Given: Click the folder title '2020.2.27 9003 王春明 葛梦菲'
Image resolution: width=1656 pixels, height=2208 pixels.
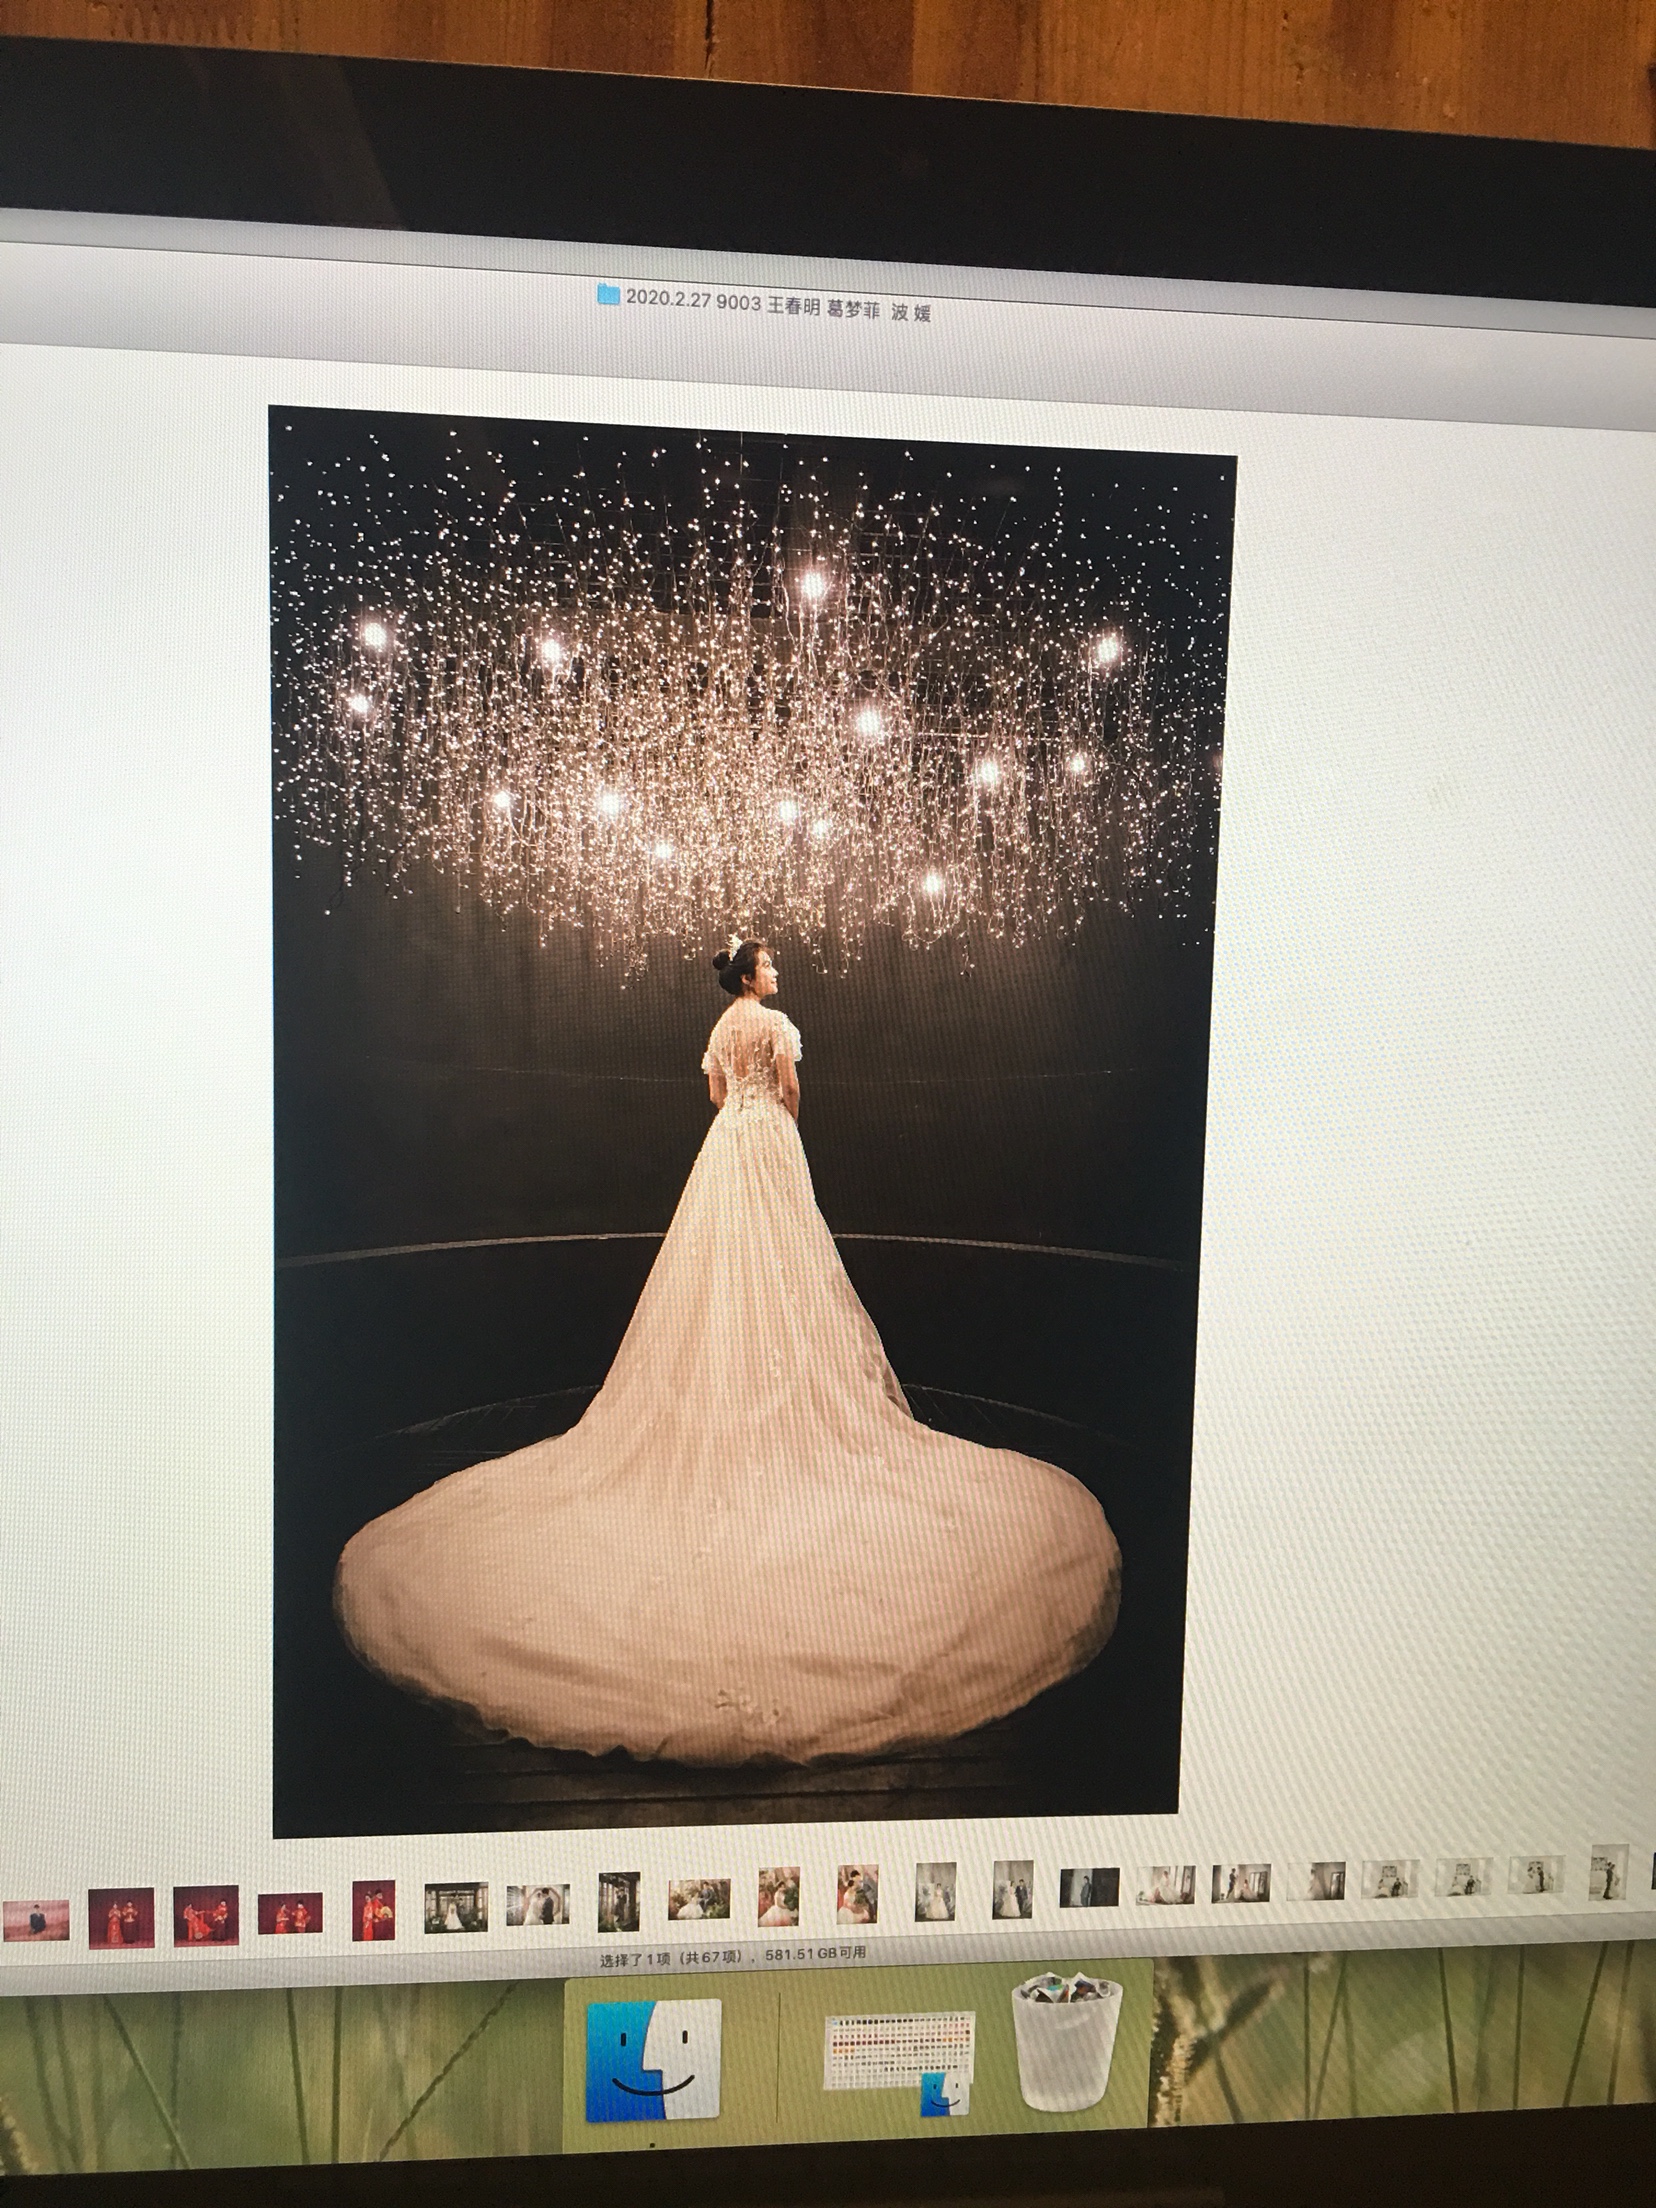Looking at the screenshot, I should (753, 301).
